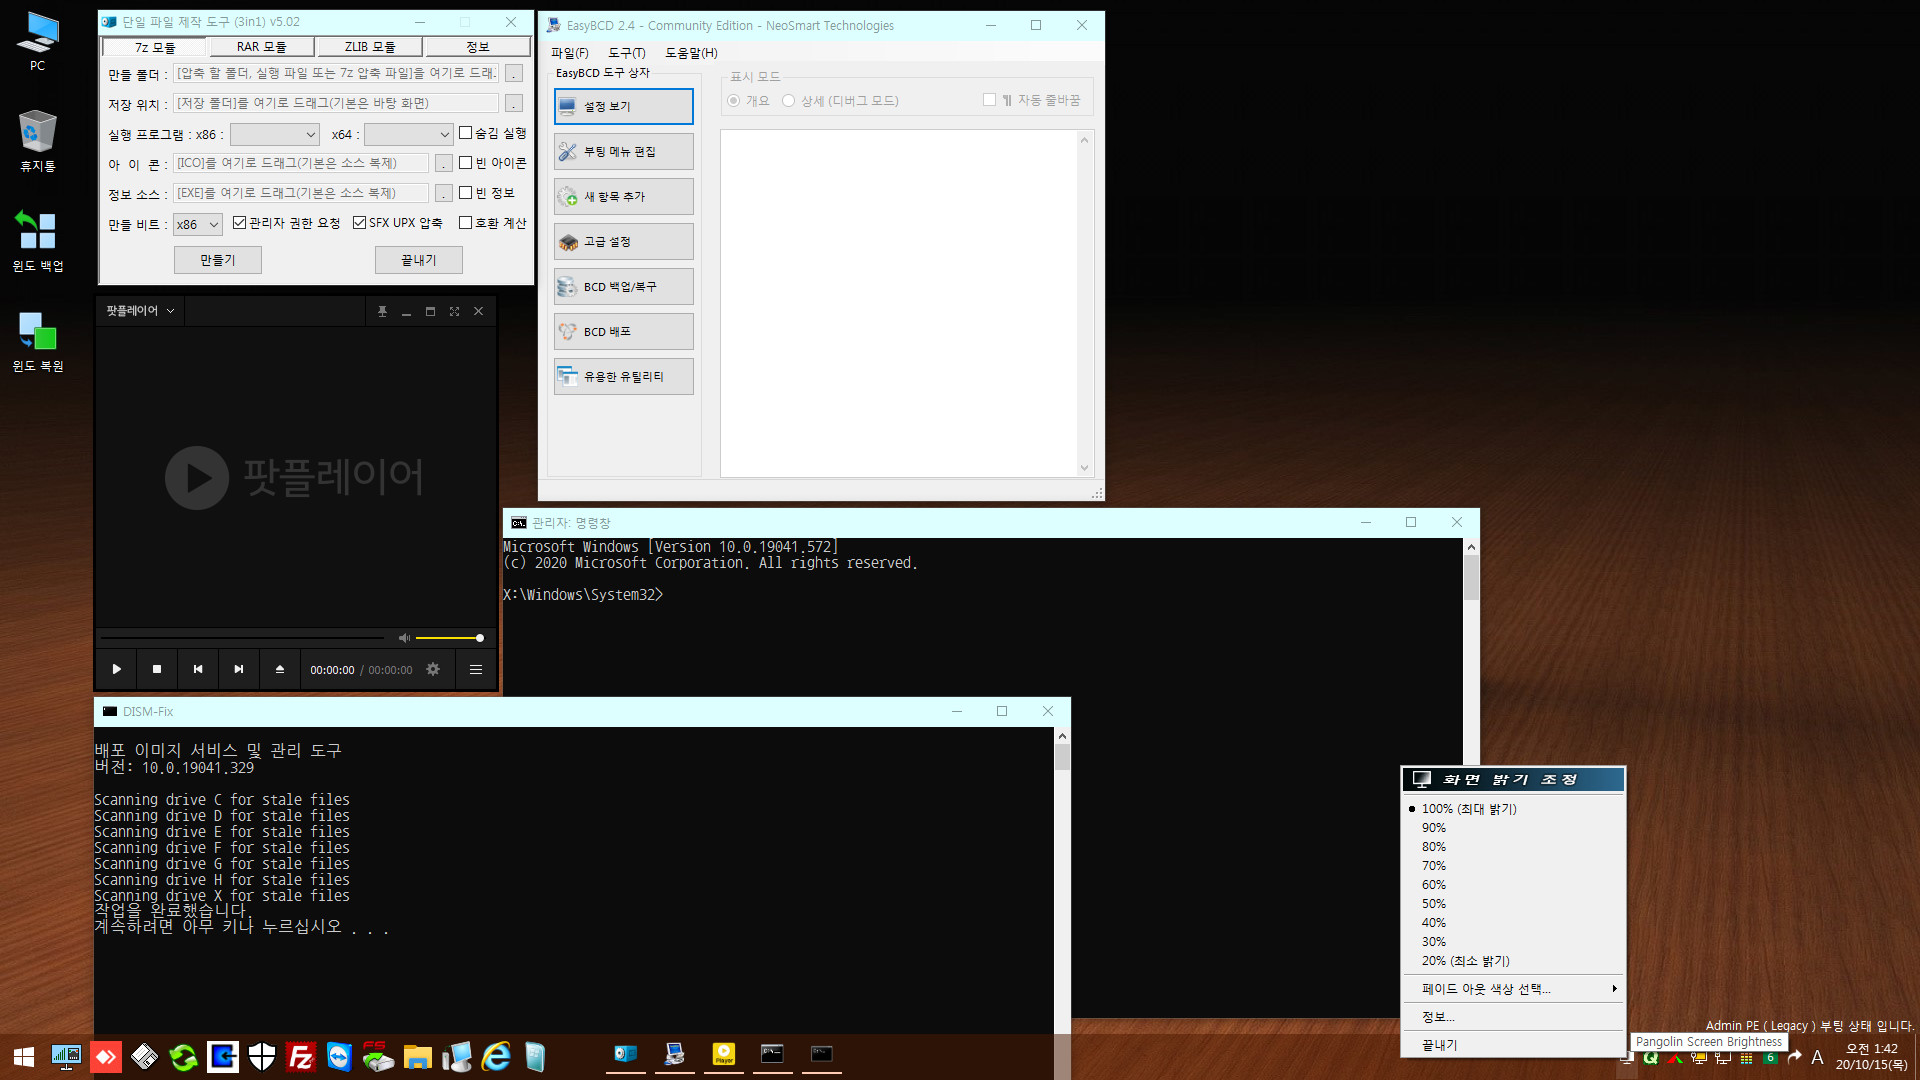Switch to the 정보 tab
The height and width of the screenshot is (1080, 1920).
click(x=478, y=47)
